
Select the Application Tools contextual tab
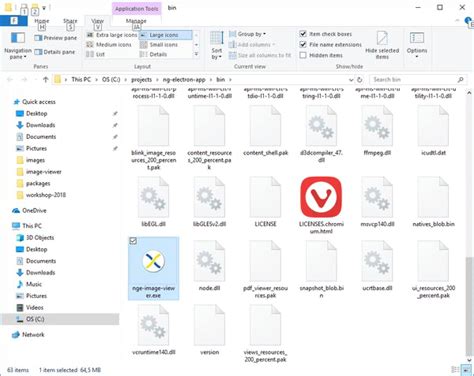coord(137,9)
